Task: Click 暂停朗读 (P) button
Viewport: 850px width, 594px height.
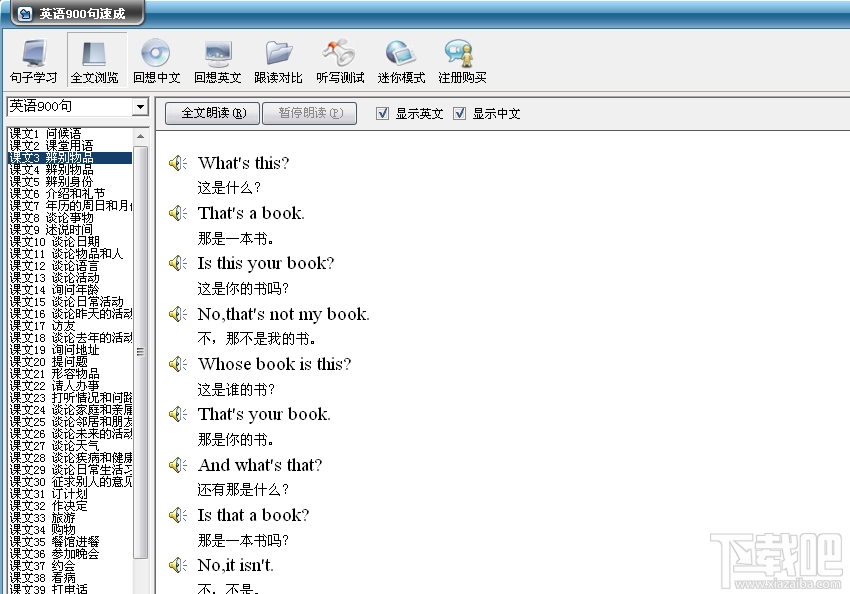Action: click(310, 113)
